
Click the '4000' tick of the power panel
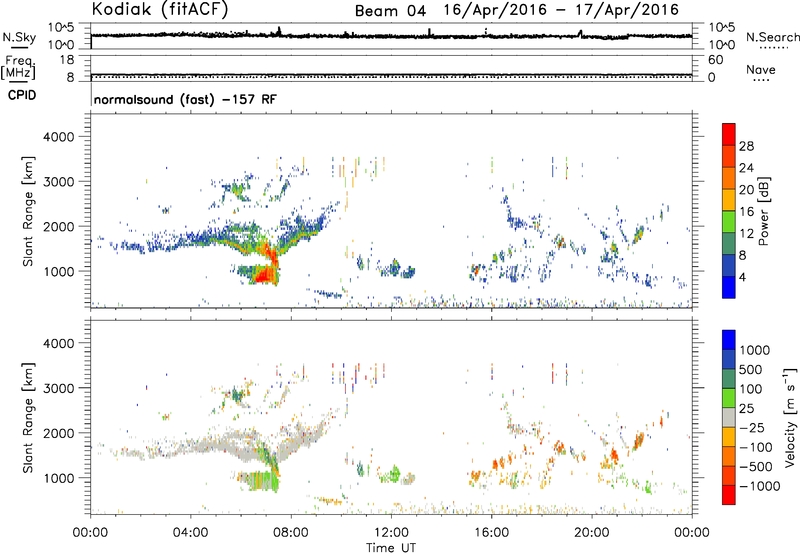point(58,137)
